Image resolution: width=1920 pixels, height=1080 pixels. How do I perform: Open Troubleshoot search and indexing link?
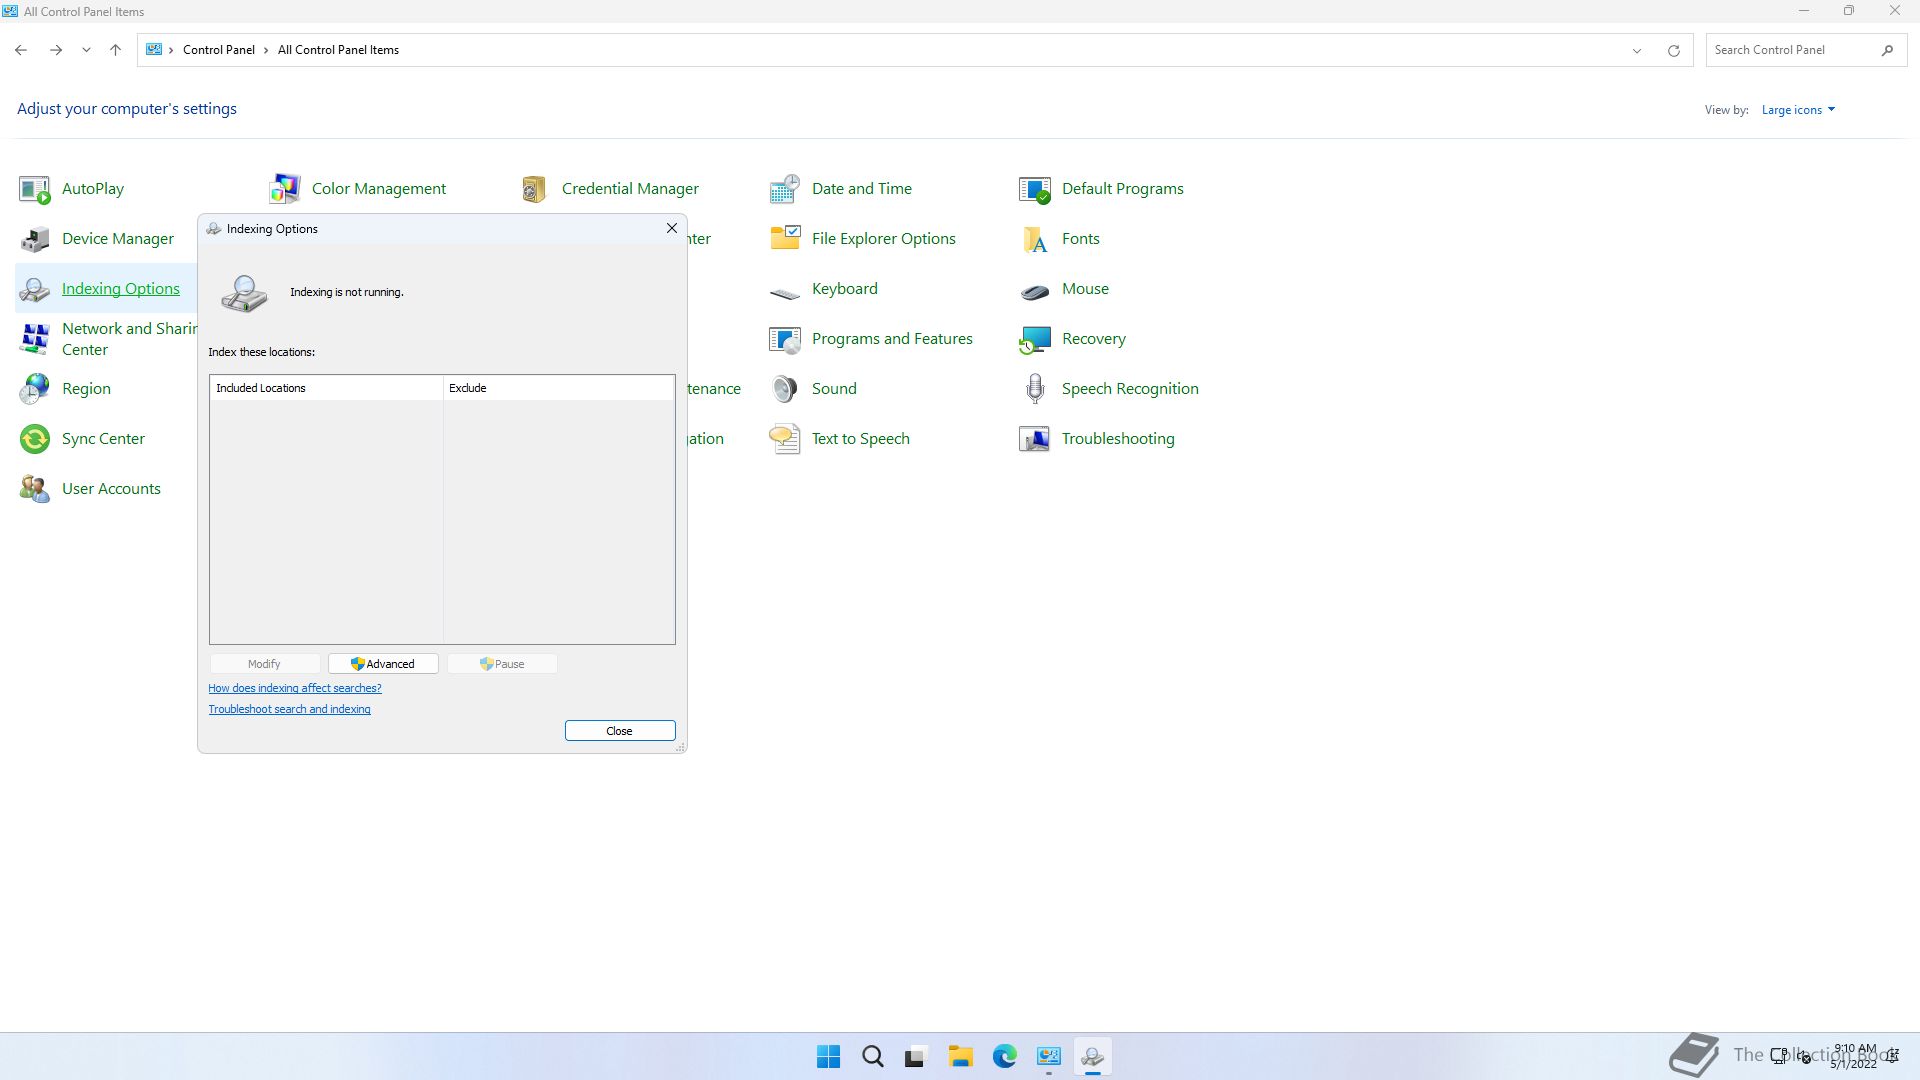[289, 709]
